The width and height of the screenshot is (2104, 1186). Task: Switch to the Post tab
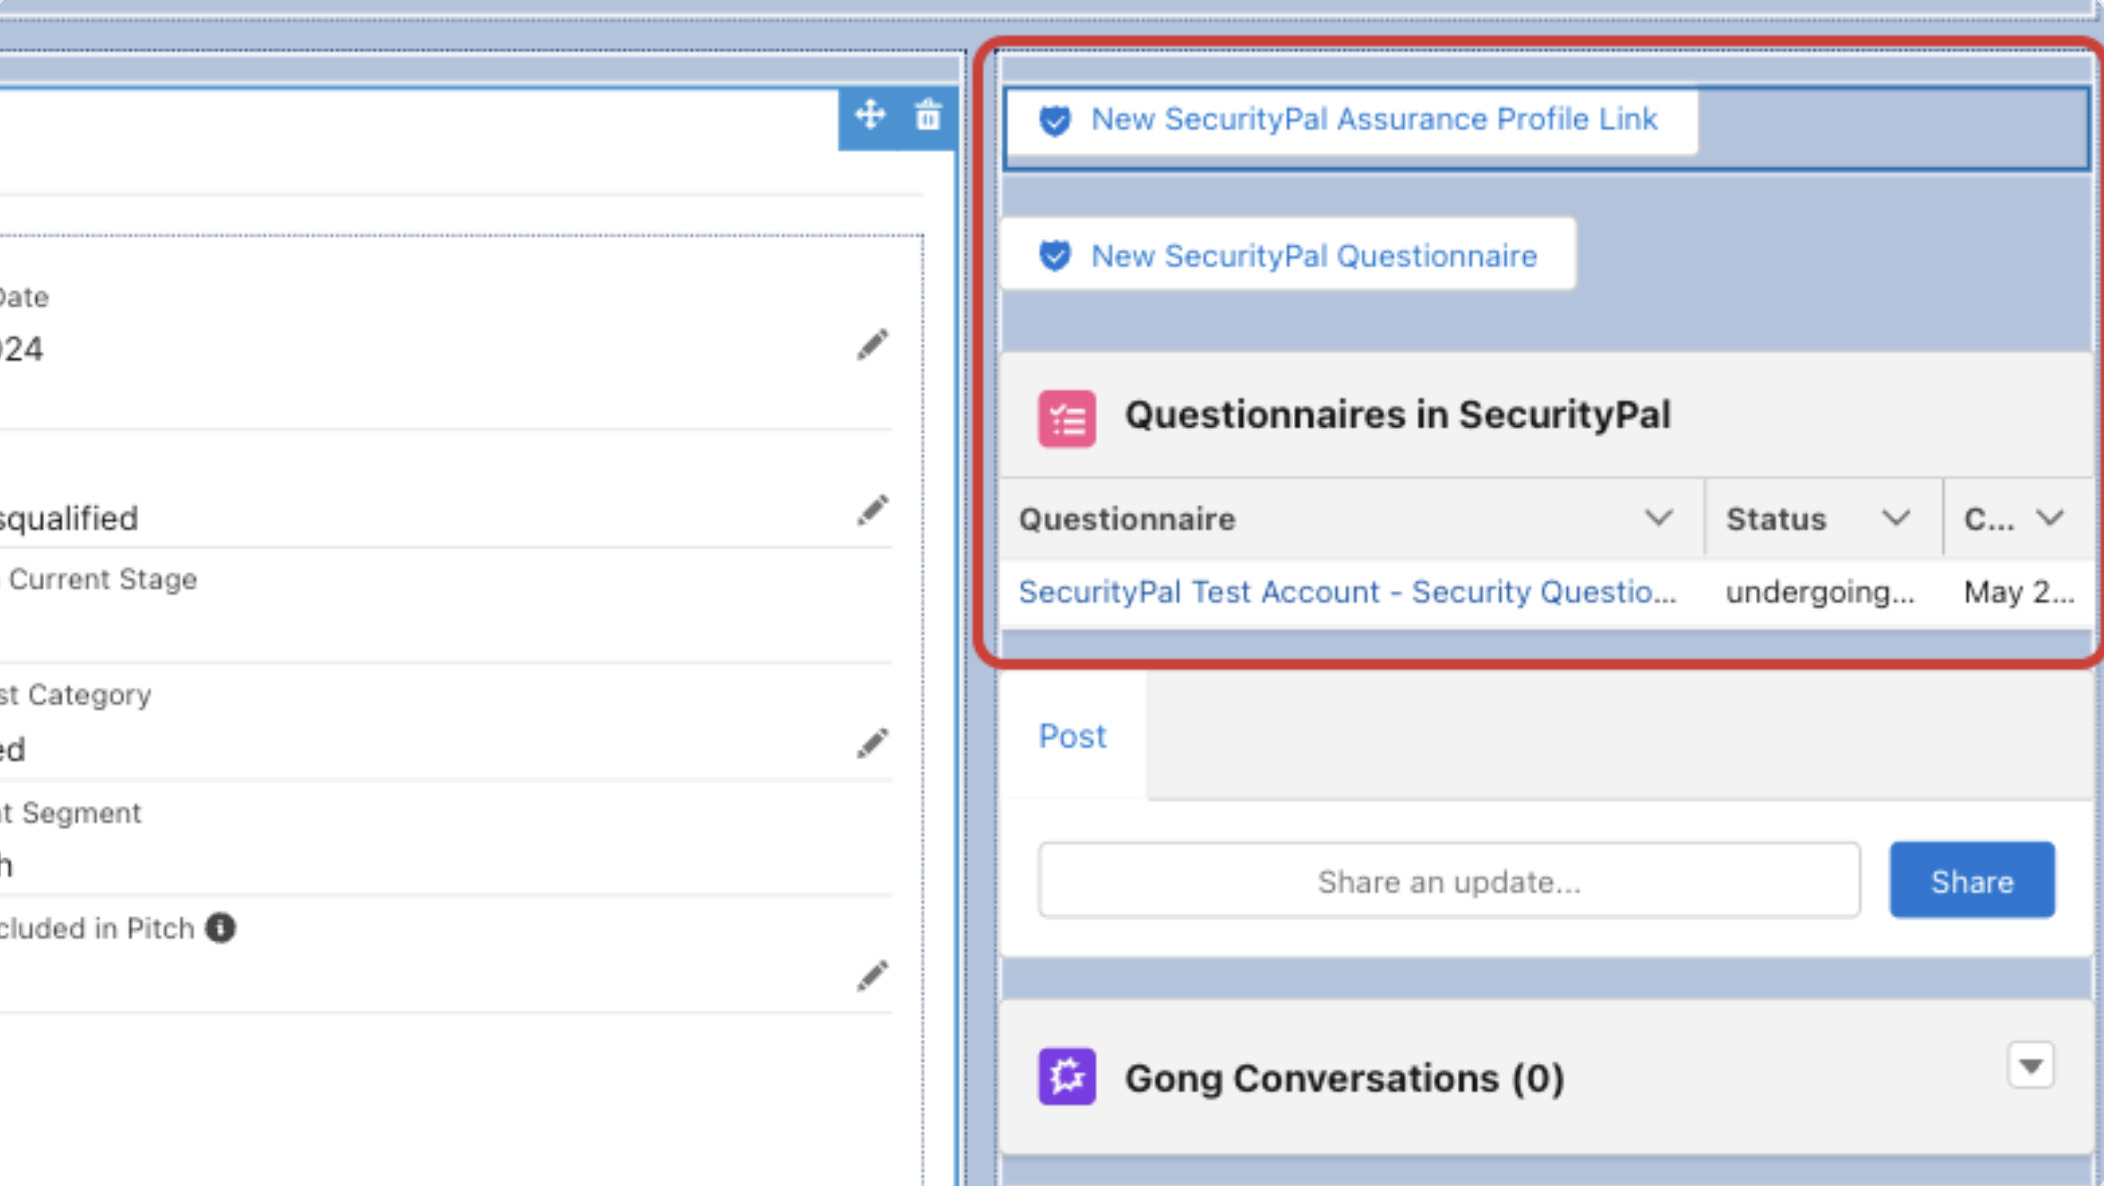[1072, 736]
